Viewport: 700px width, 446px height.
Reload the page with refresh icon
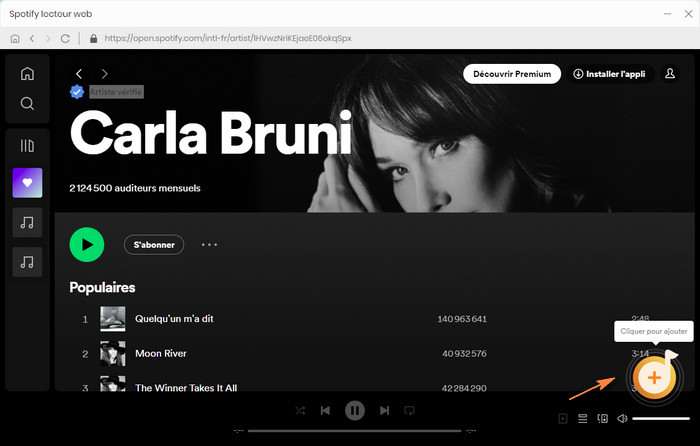click(65, 38)
